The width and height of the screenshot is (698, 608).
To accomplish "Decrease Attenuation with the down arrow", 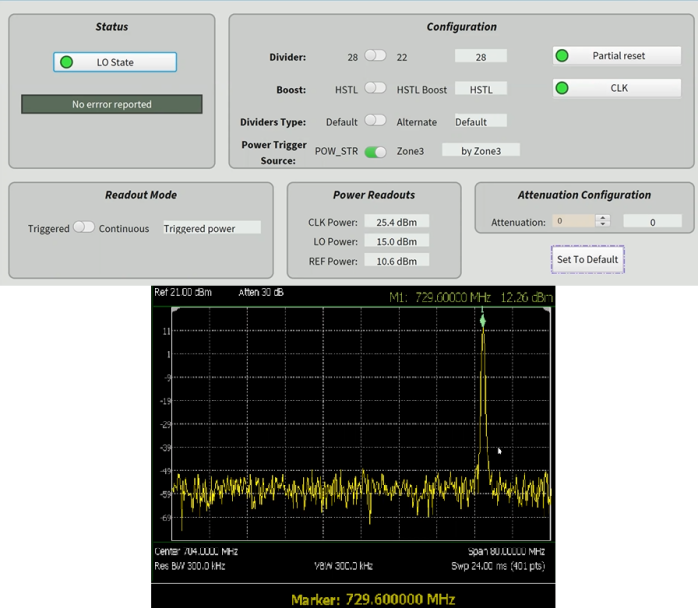I will pos(602,225).
